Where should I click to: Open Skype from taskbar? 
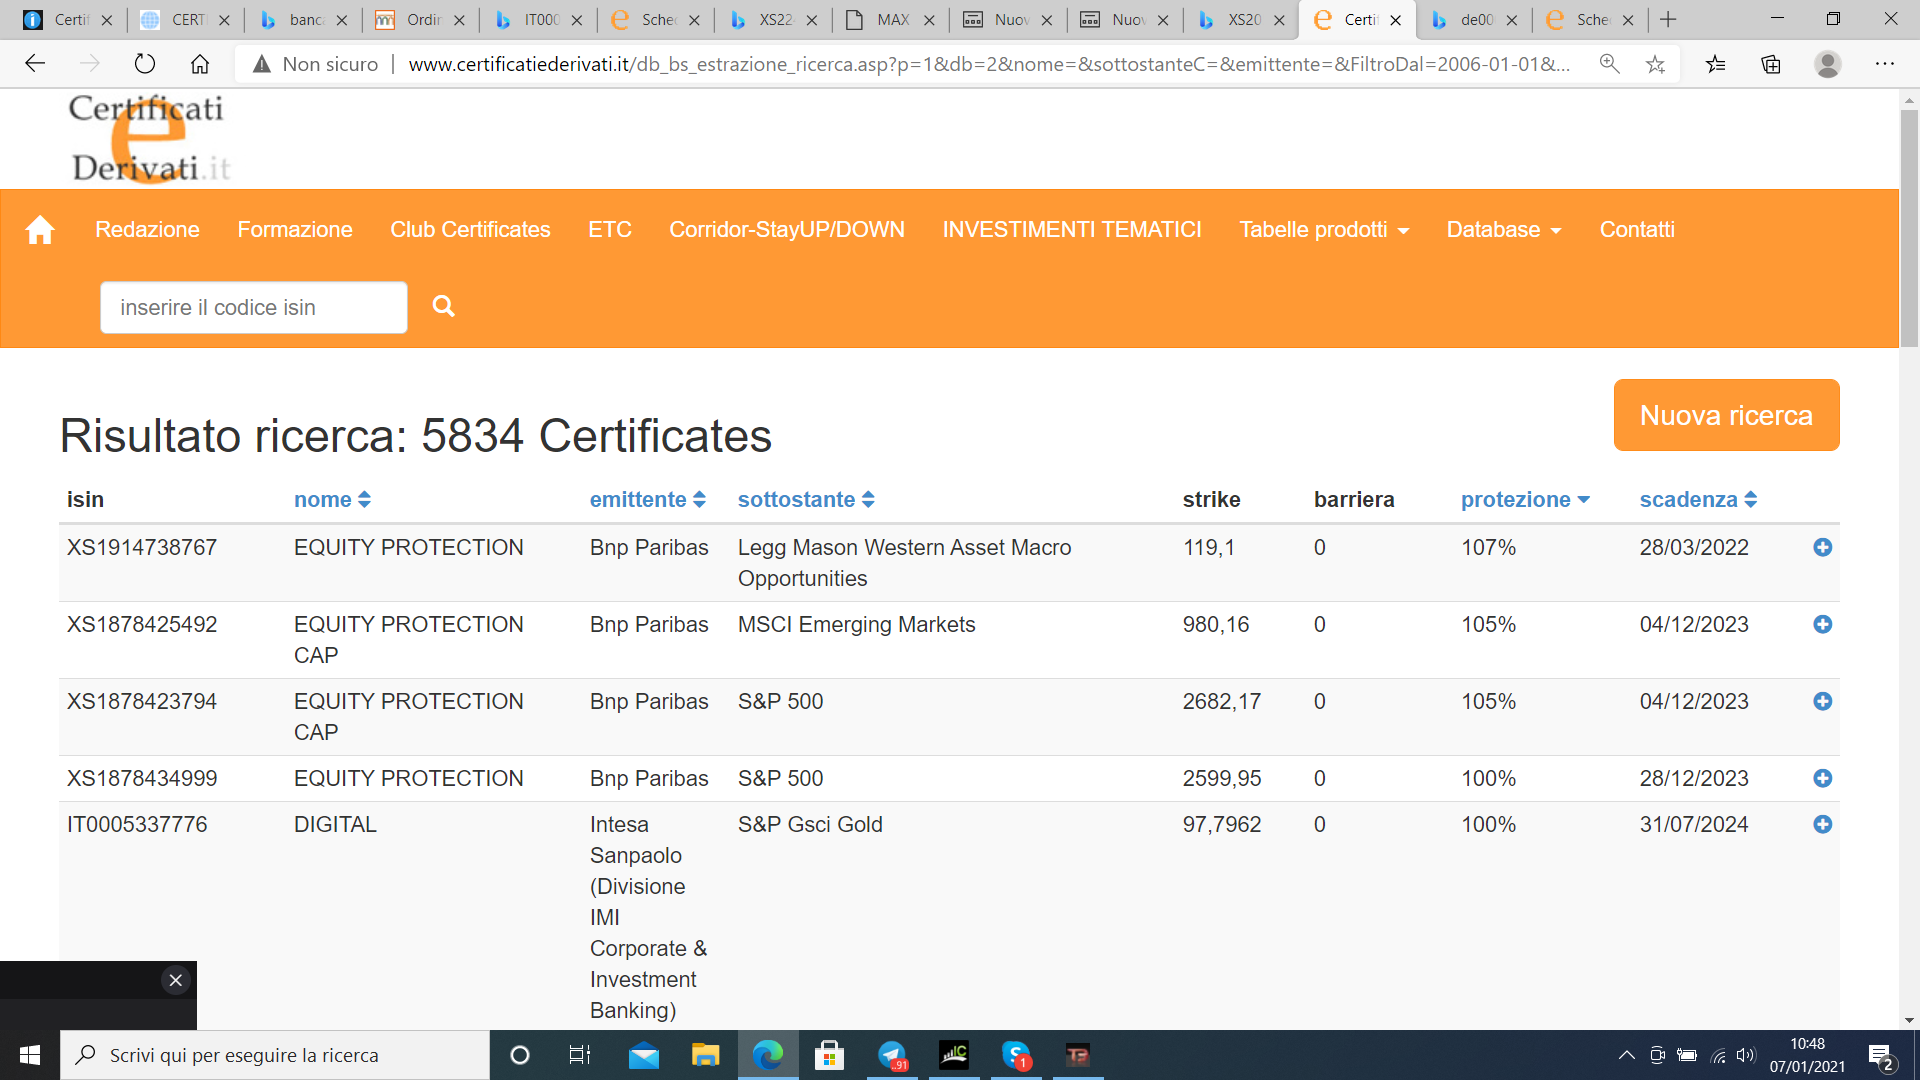1016,1055
